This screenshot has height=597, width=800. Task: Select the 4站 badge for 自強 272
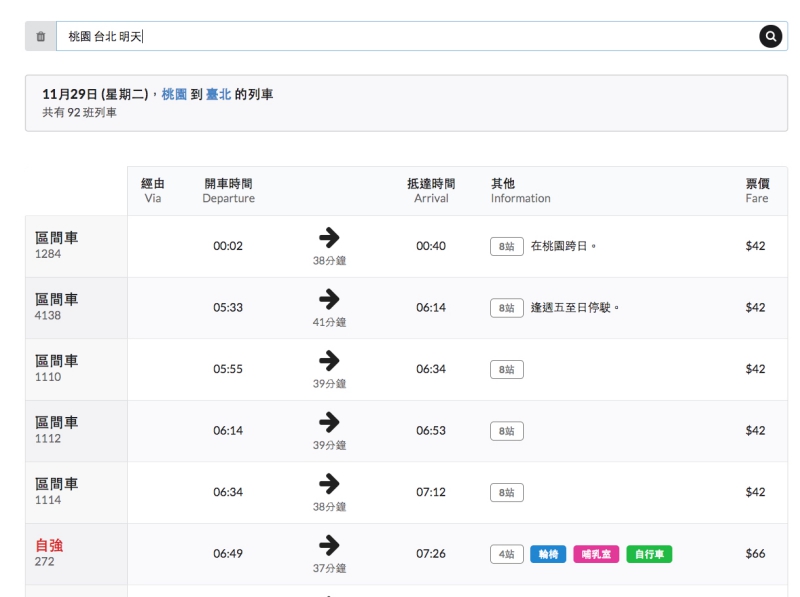[507, 554]
